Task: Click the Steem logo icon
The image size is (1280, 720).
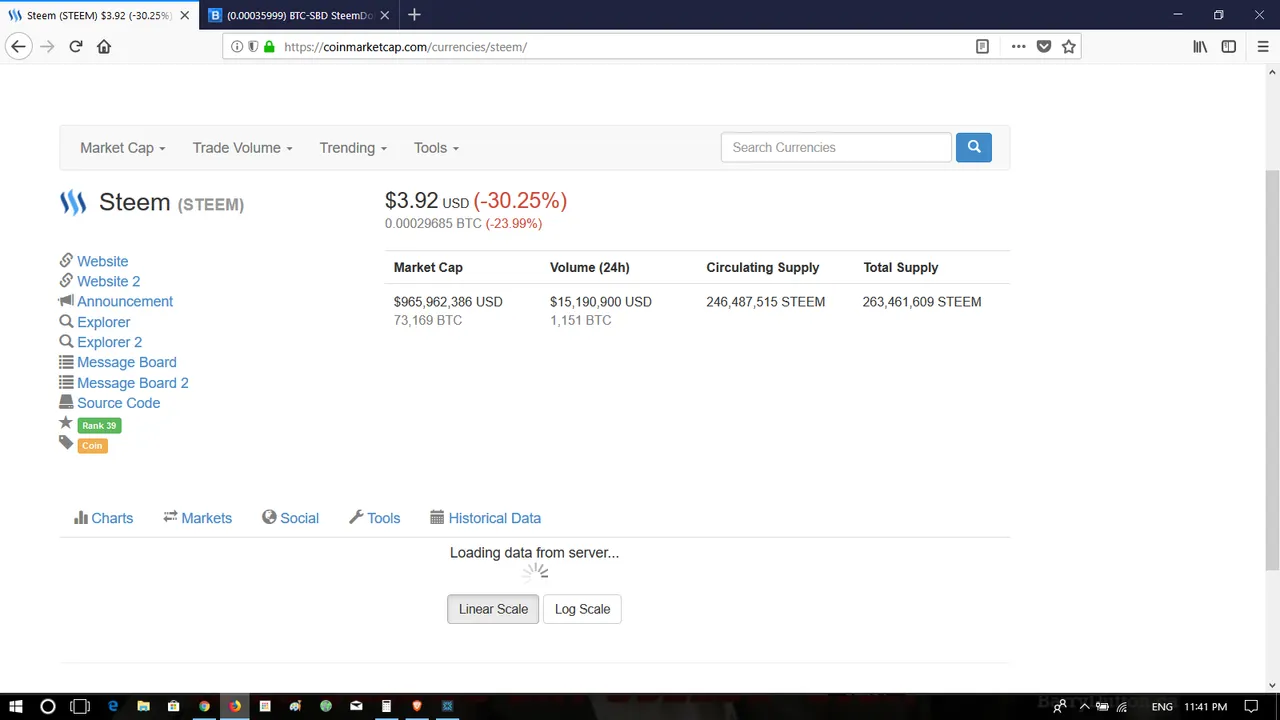Action: (73, 203)
